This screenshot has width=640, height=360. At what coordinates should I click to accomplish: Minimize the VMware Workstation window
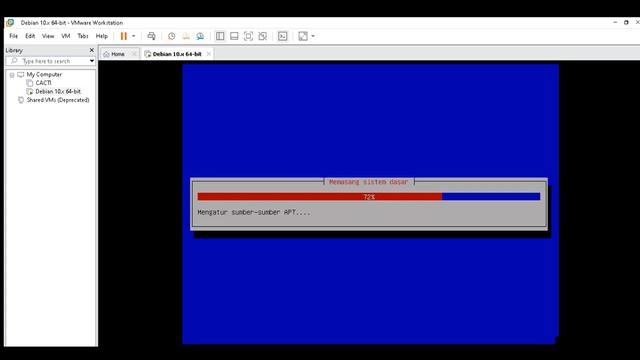coord(615,22)
